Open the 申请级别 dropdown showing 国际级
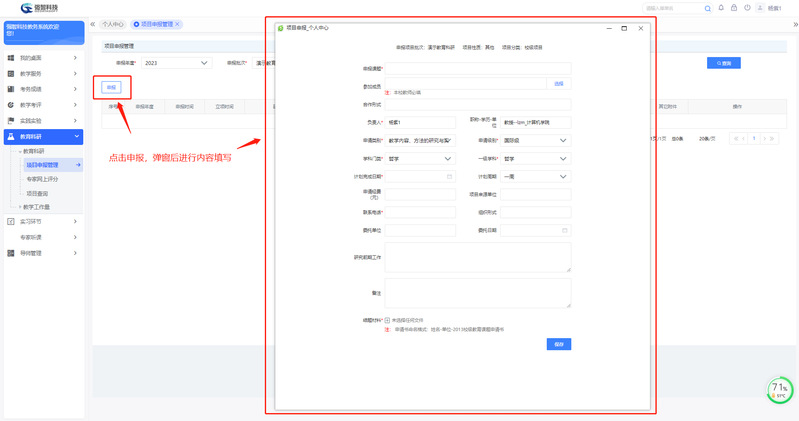Image resolution: width=799 pixels, height=421 pixels. [x=535, y=140]
